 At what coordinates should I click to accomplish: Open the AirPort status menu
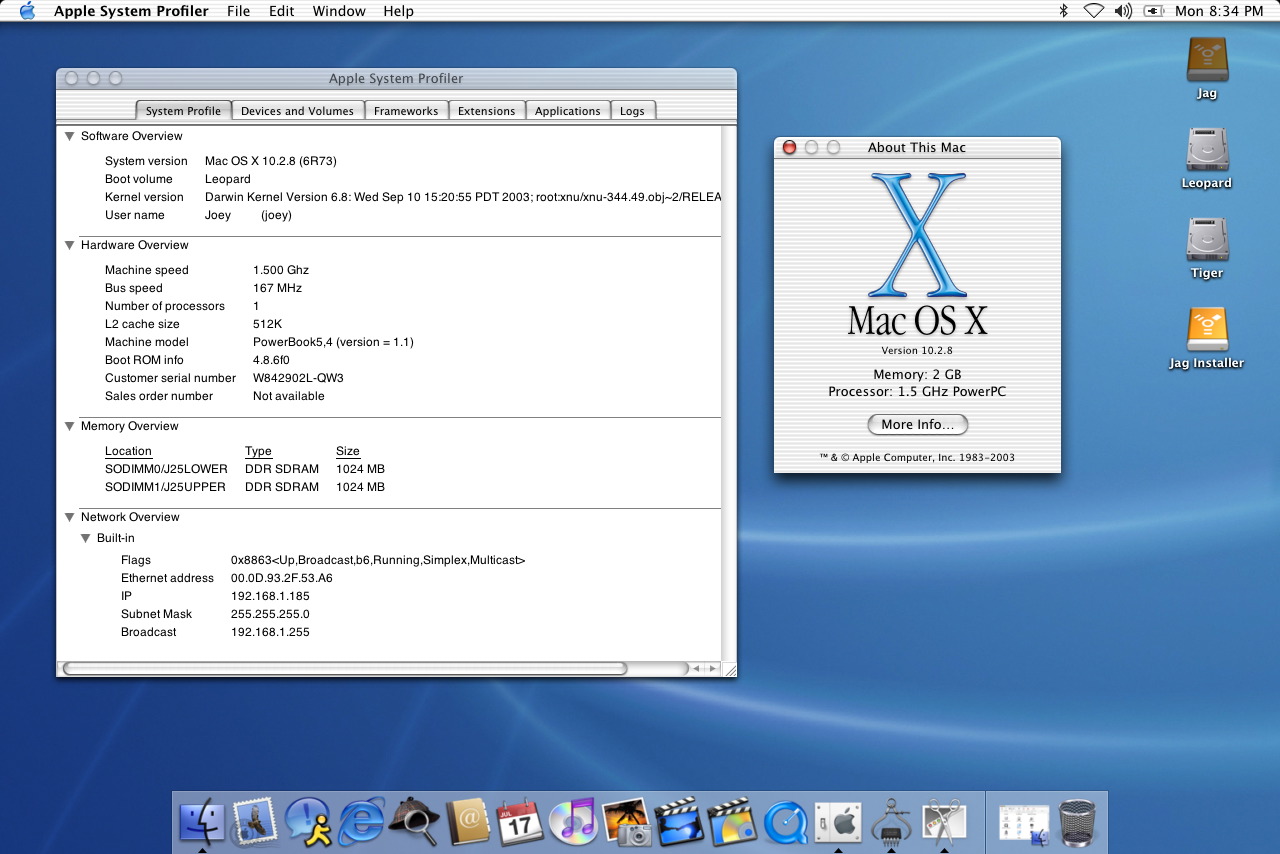coord(1093,11)
